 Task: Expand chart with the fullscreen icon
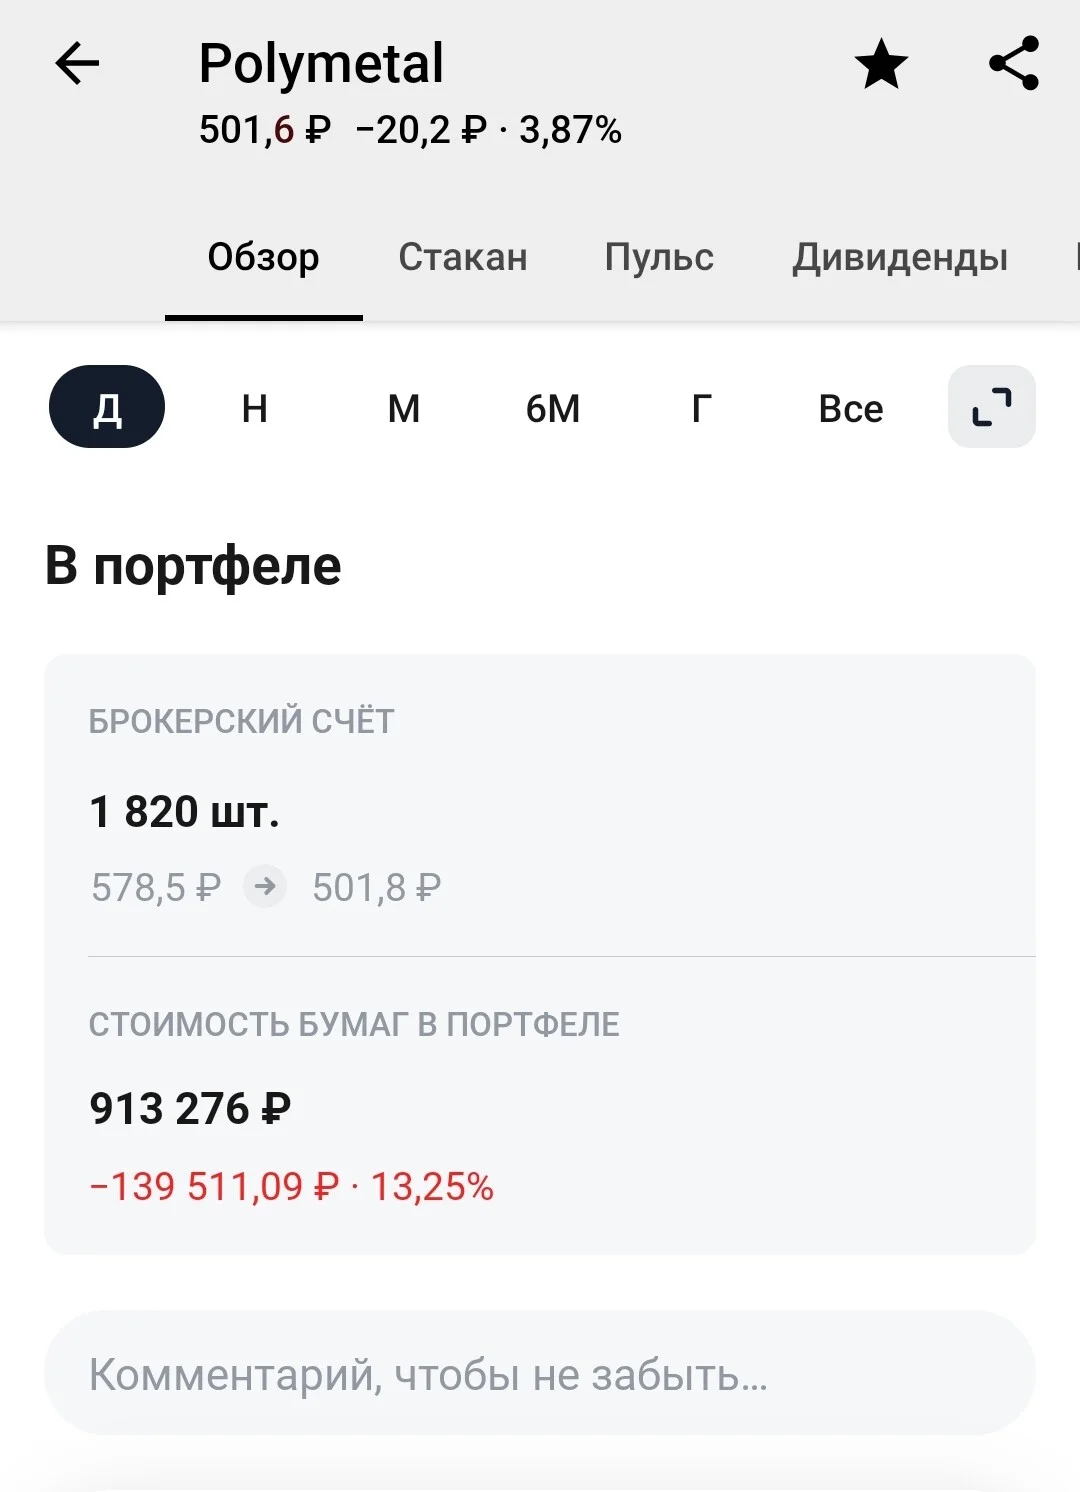point(991,407)
